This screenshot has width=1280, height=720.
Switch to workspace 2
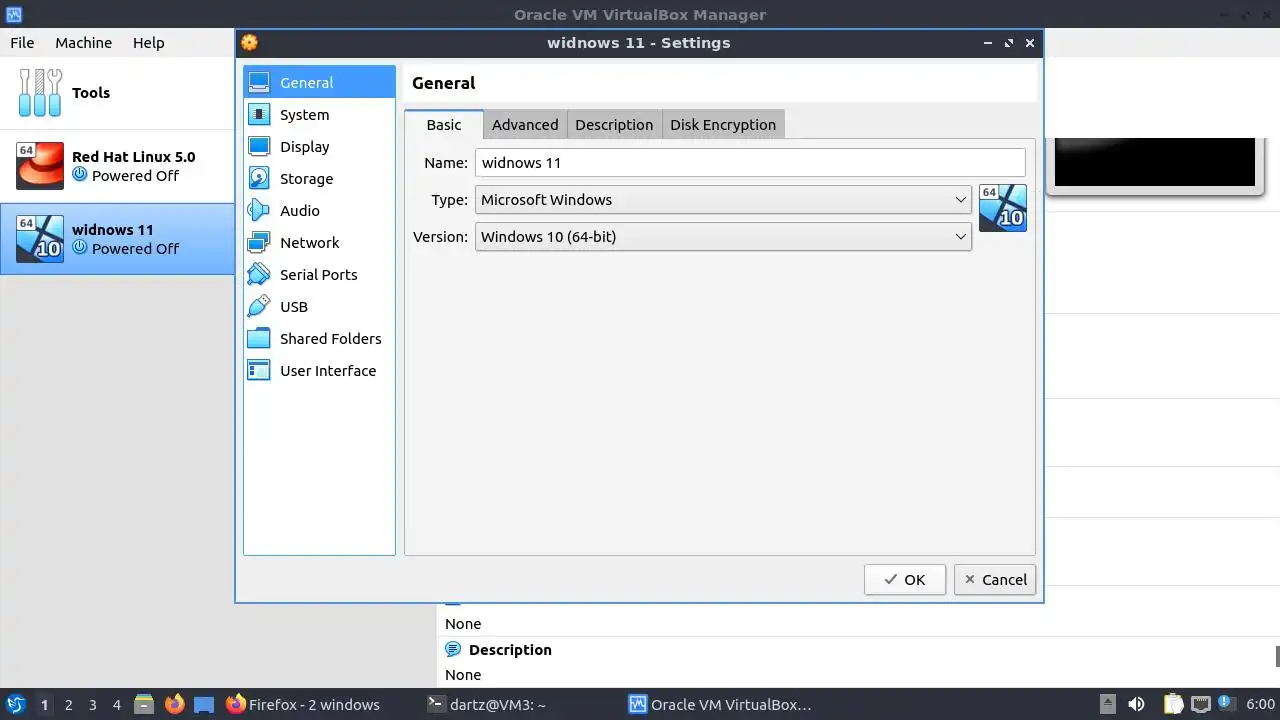pos(68,705)
